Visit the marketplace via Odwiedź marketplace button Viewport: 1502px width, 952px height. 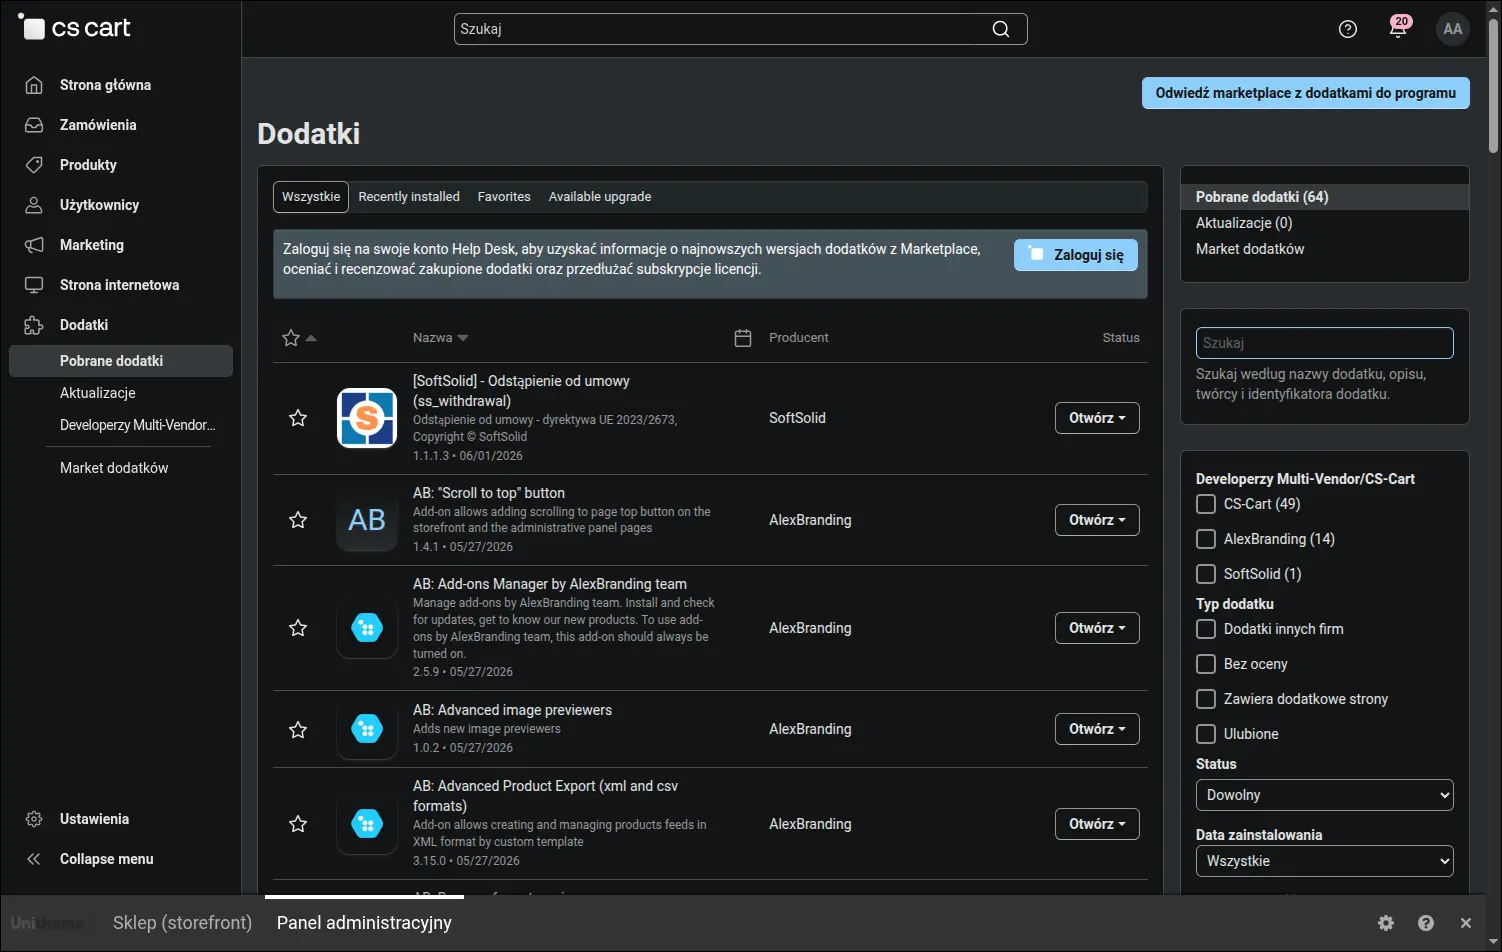[x=1306, y=93]
